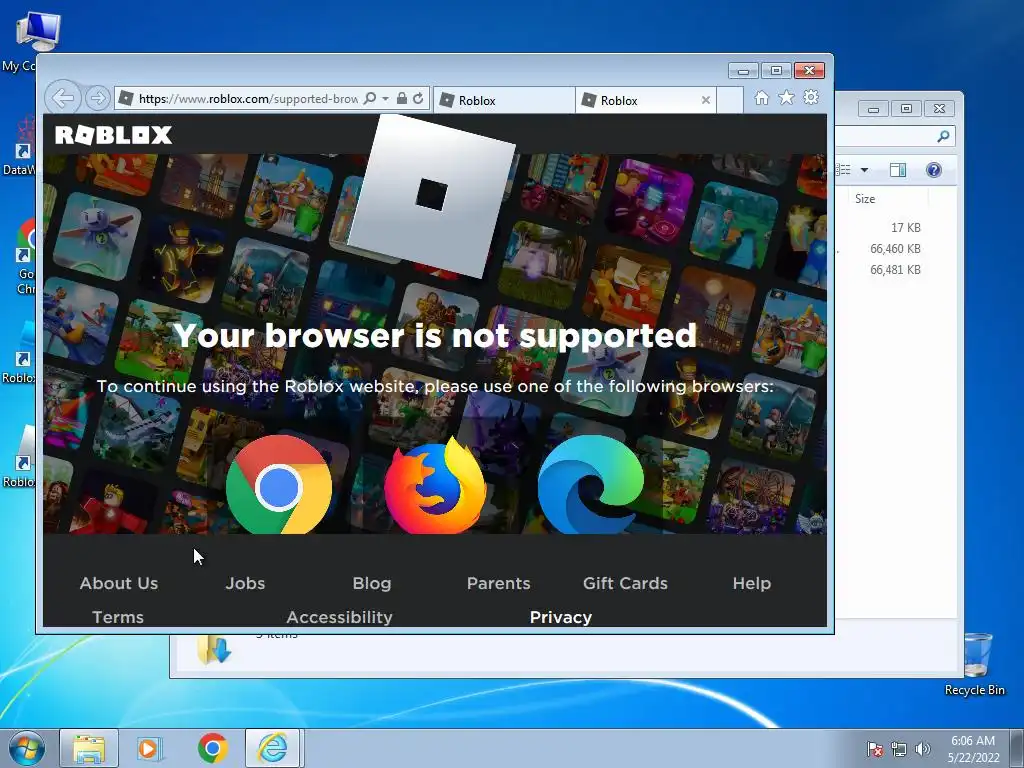Go to the browser Home page icon
This screenshot has width=1024, height=768.
pos(761,98)
